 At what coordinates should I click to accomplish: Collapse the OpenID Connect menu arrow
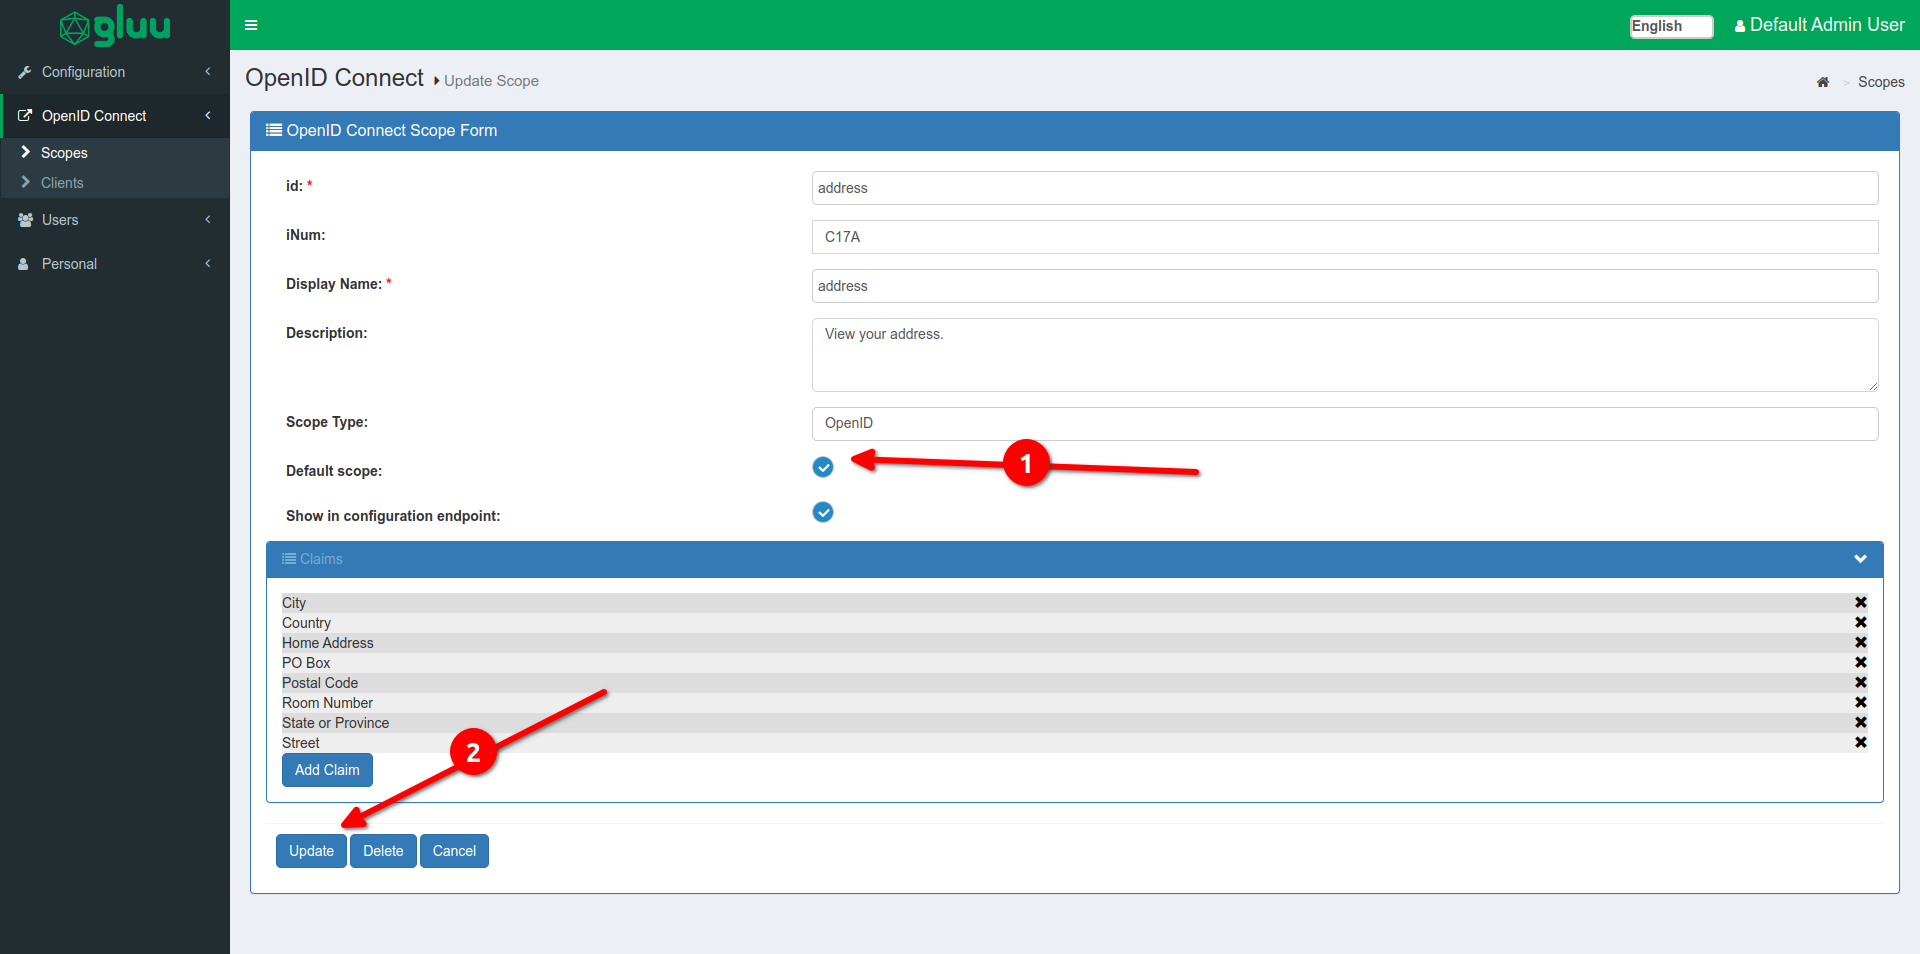click(x=208, y=116)
